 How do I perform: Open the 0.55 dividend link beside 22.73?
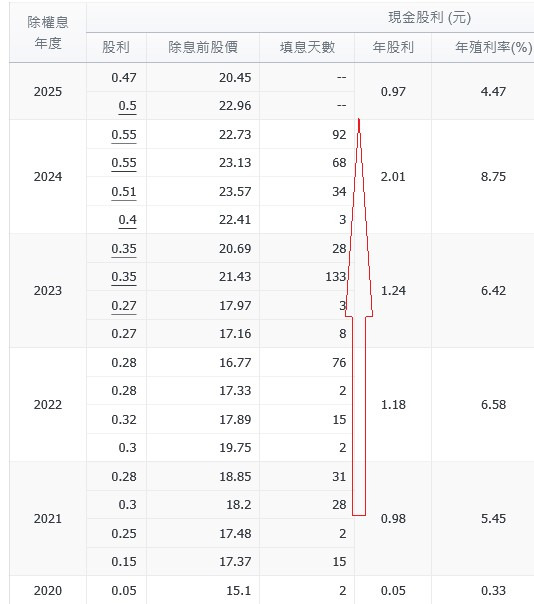(124, 135)
